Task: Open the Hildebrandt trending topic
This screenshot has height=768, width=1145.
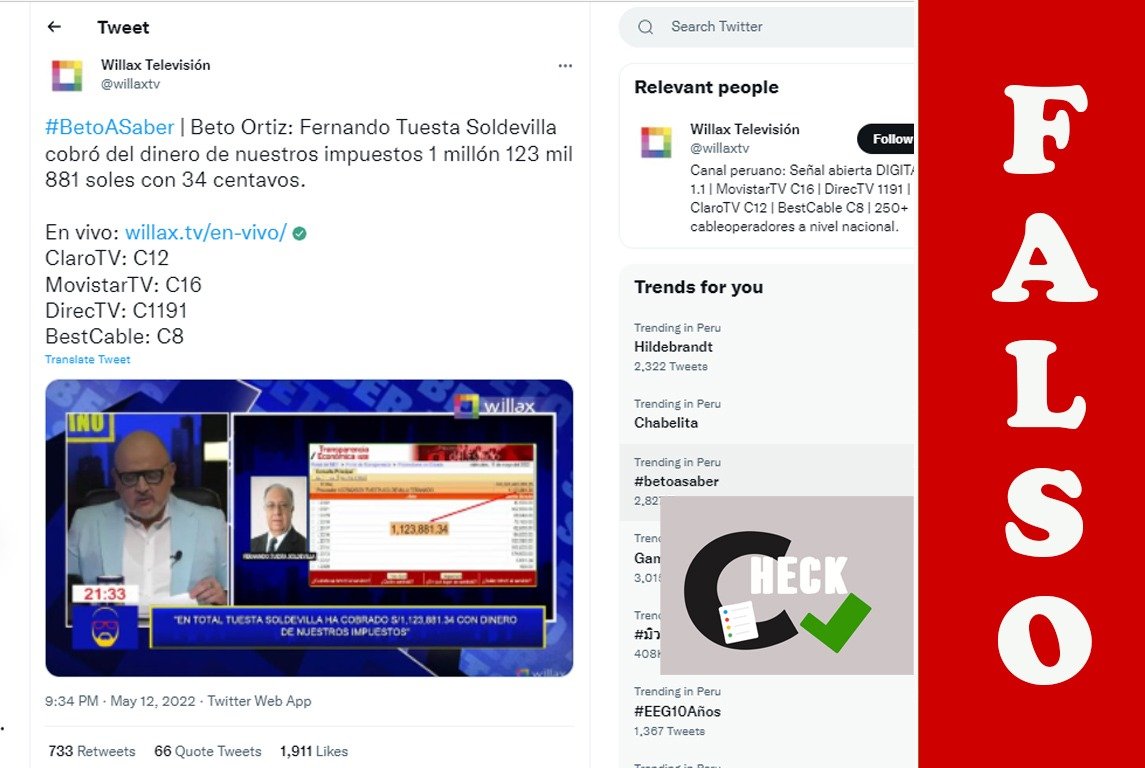Action: pos(767,347)
